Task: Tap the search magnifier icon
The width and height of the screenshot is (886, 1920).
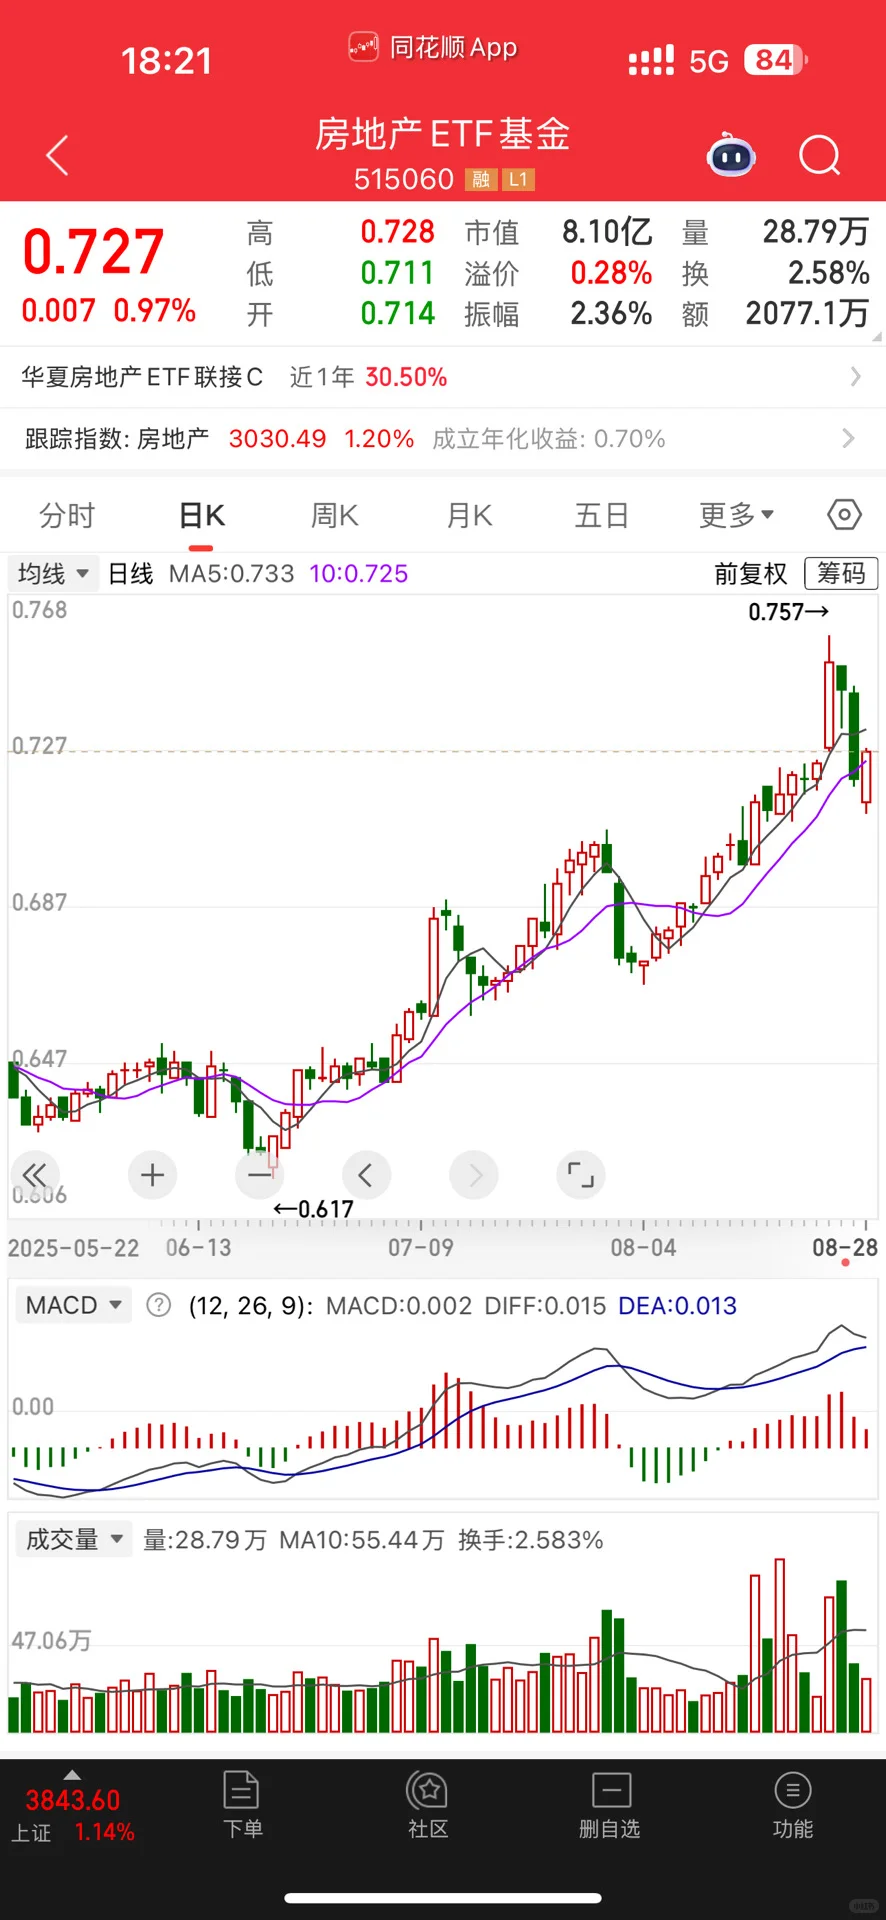Action: 820,156
